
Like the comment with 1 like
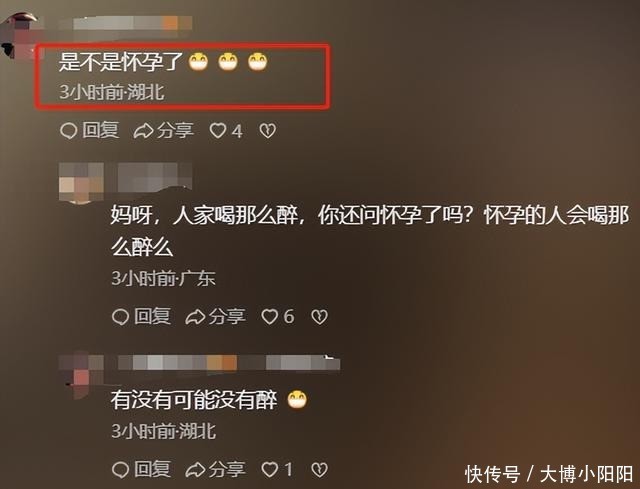point(278,469)
